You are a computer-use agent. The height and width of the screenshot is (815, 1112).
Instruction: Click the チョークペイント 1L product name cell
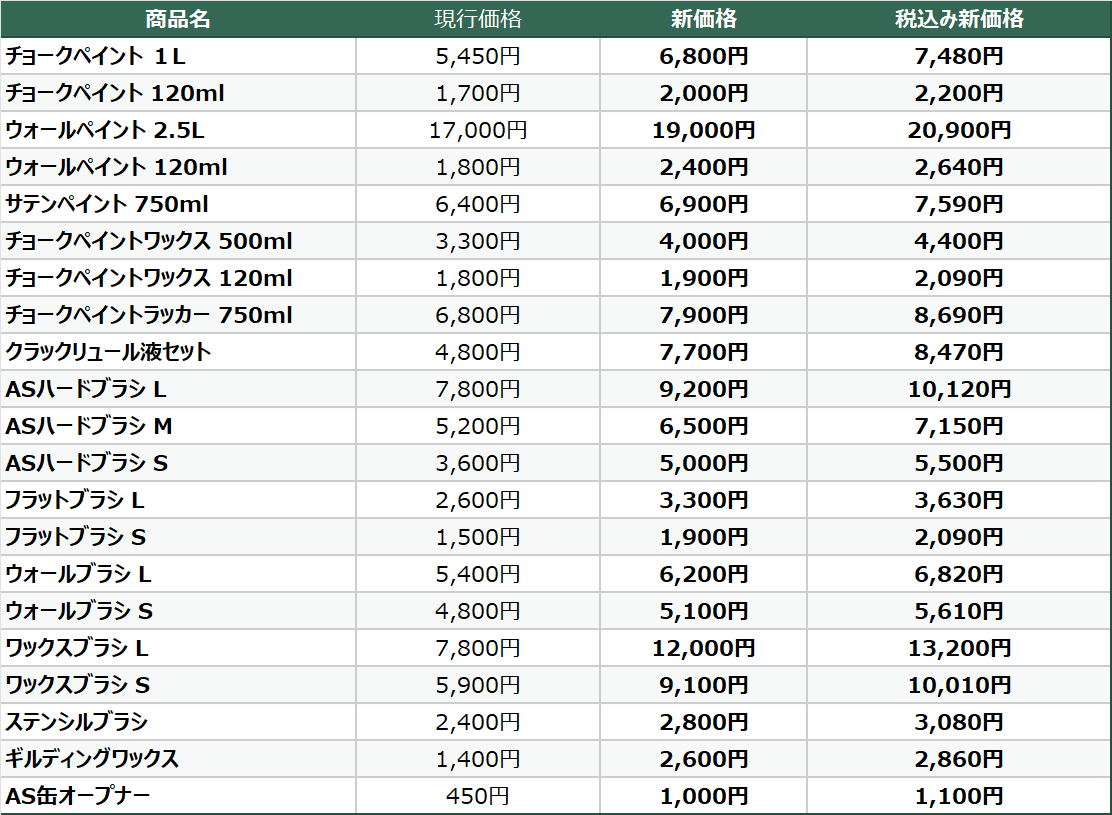(96, 56)
